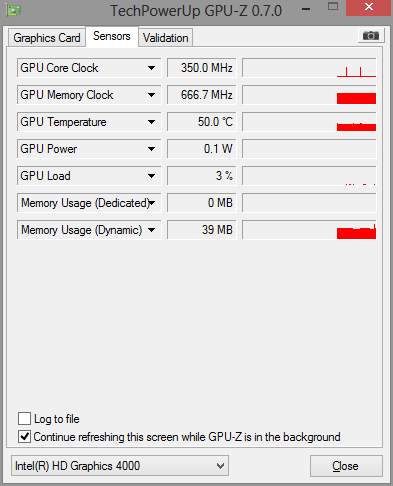This screenshot has width=393, height=486.
Task: Click the GPU-Z app icon in title bar
Action: [14, 10]
